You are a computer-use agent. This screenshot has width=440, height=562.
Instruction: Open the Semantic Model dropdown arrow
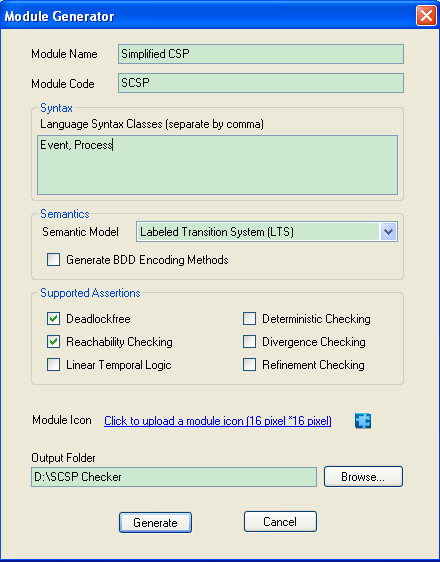coord(388,232)
